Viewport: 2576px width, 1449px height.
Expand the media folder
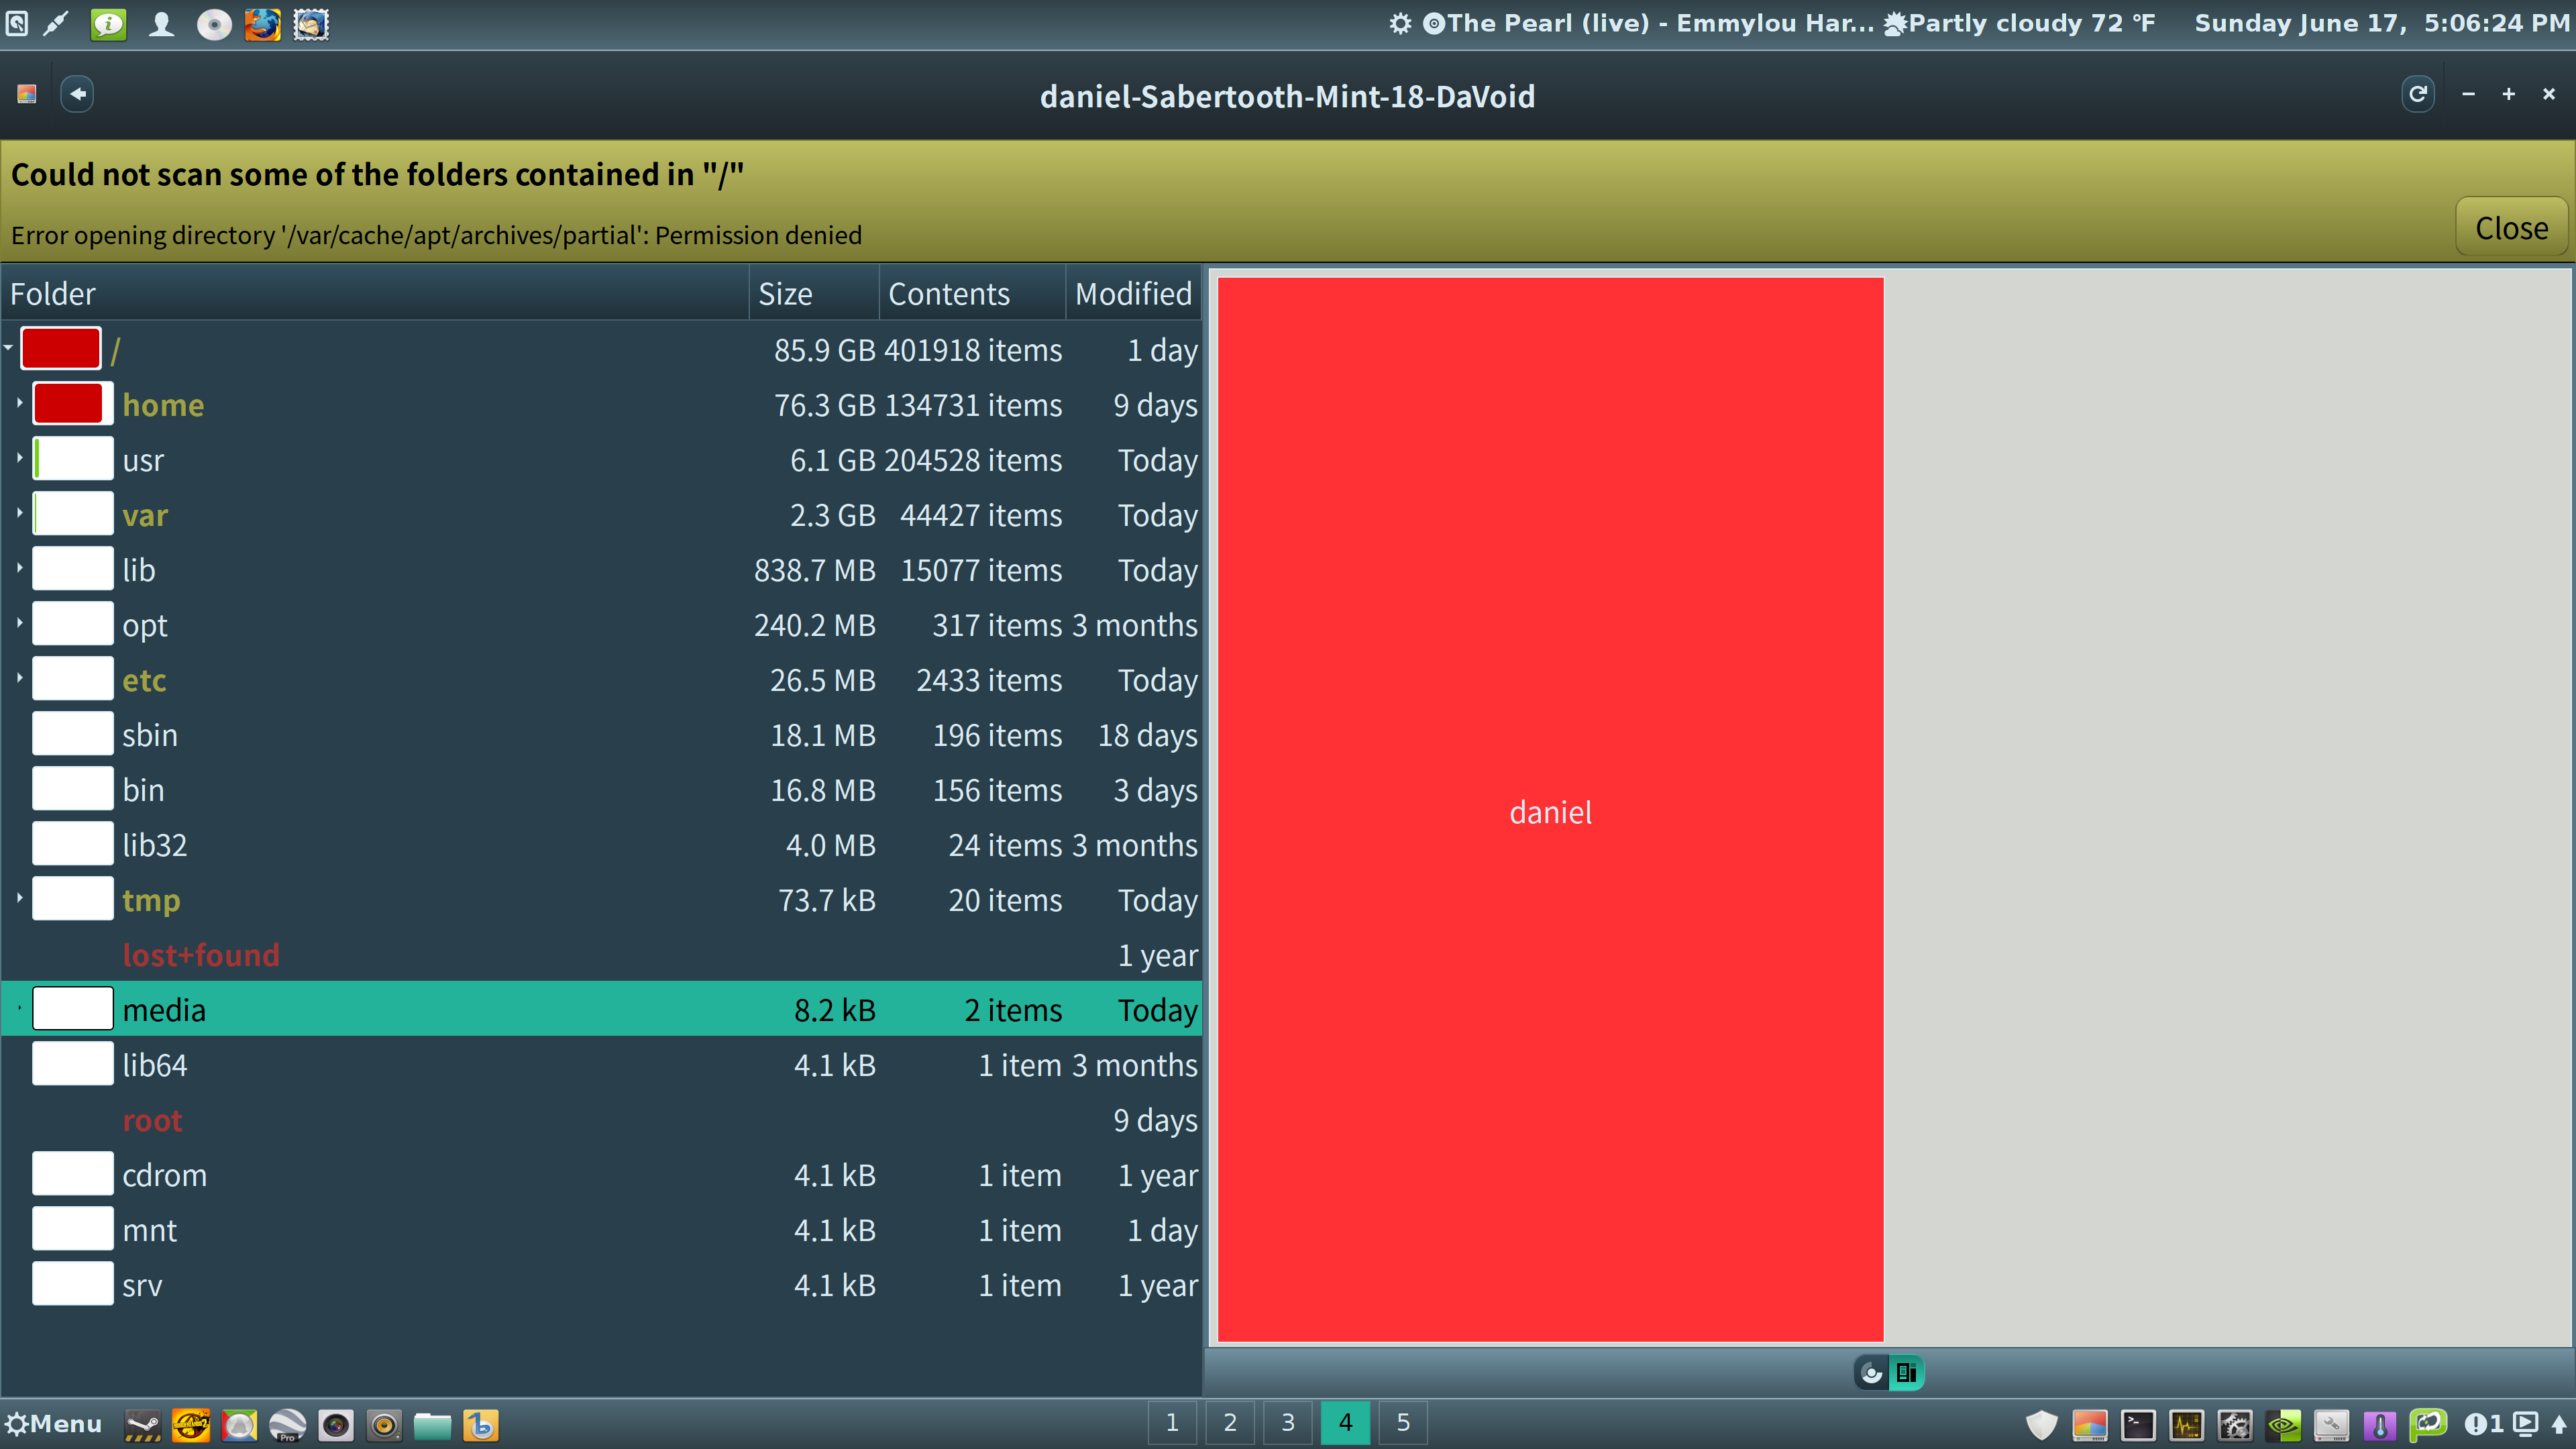[x=19, y=1008]
